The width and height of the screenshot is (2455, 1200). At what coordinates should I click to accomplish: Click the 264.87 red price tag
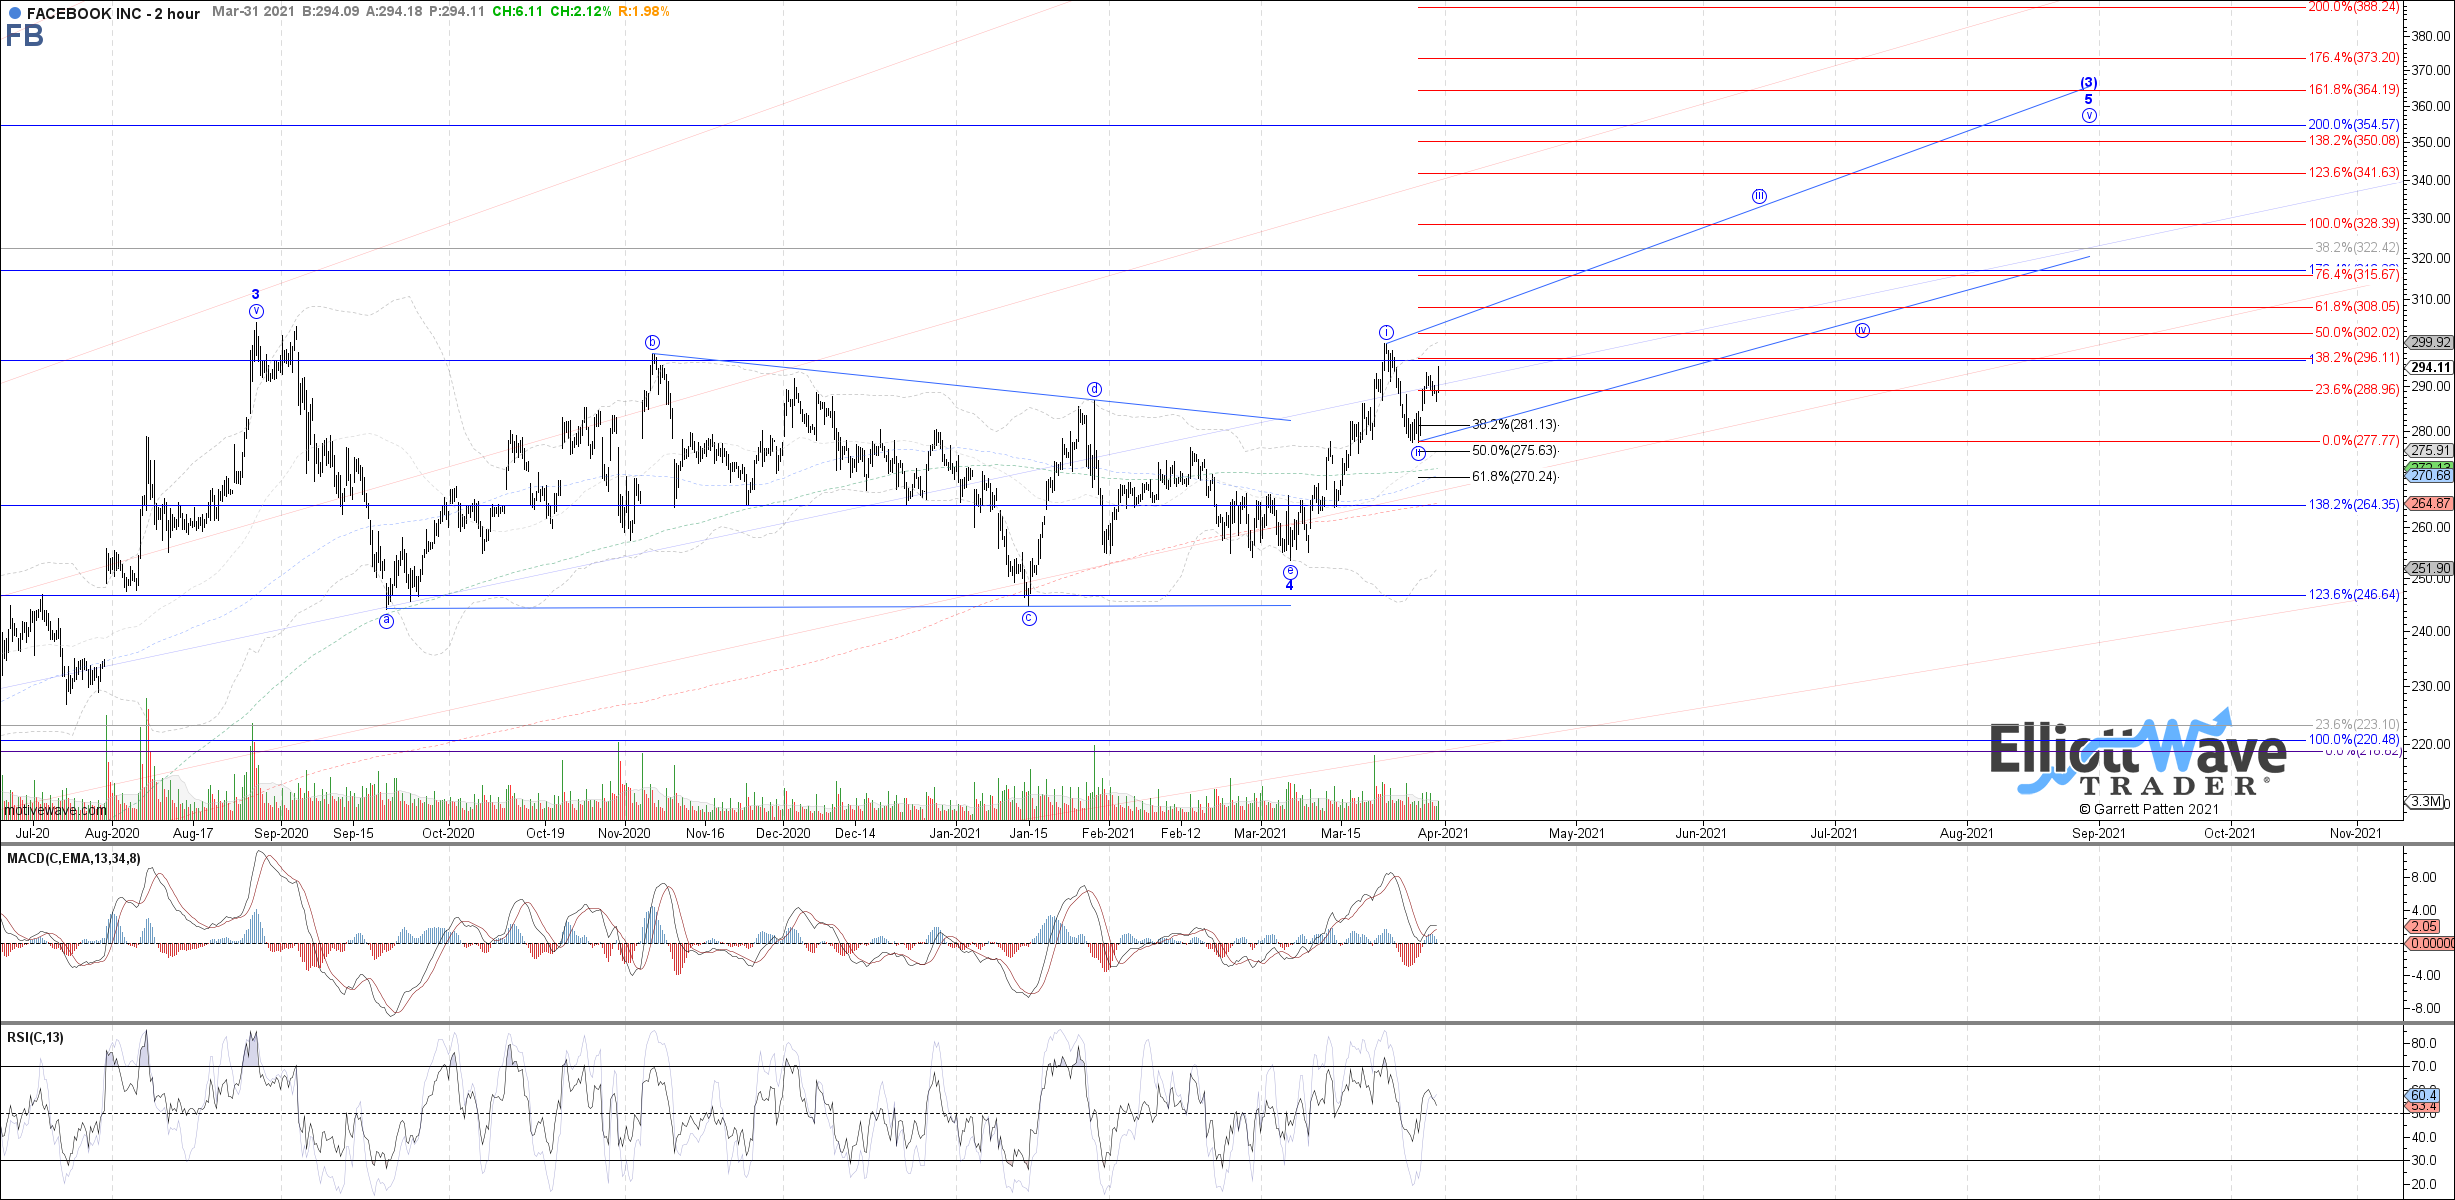click(x=2430, y=503)
